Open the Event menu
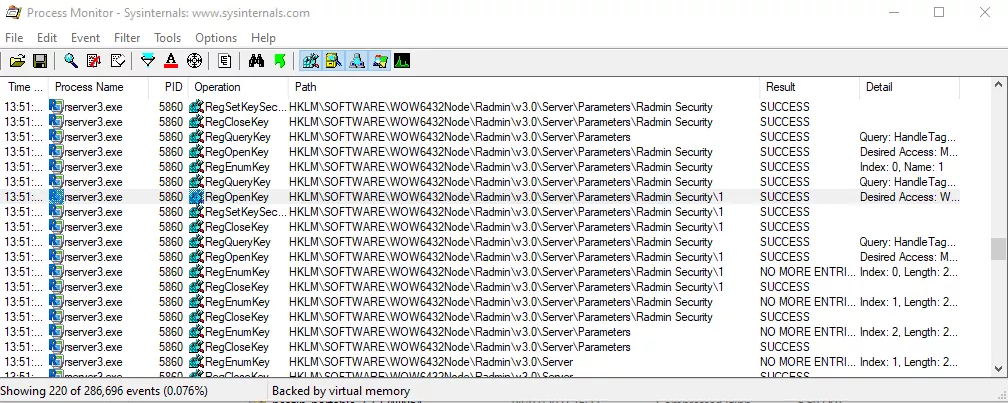 coord(86,38)
